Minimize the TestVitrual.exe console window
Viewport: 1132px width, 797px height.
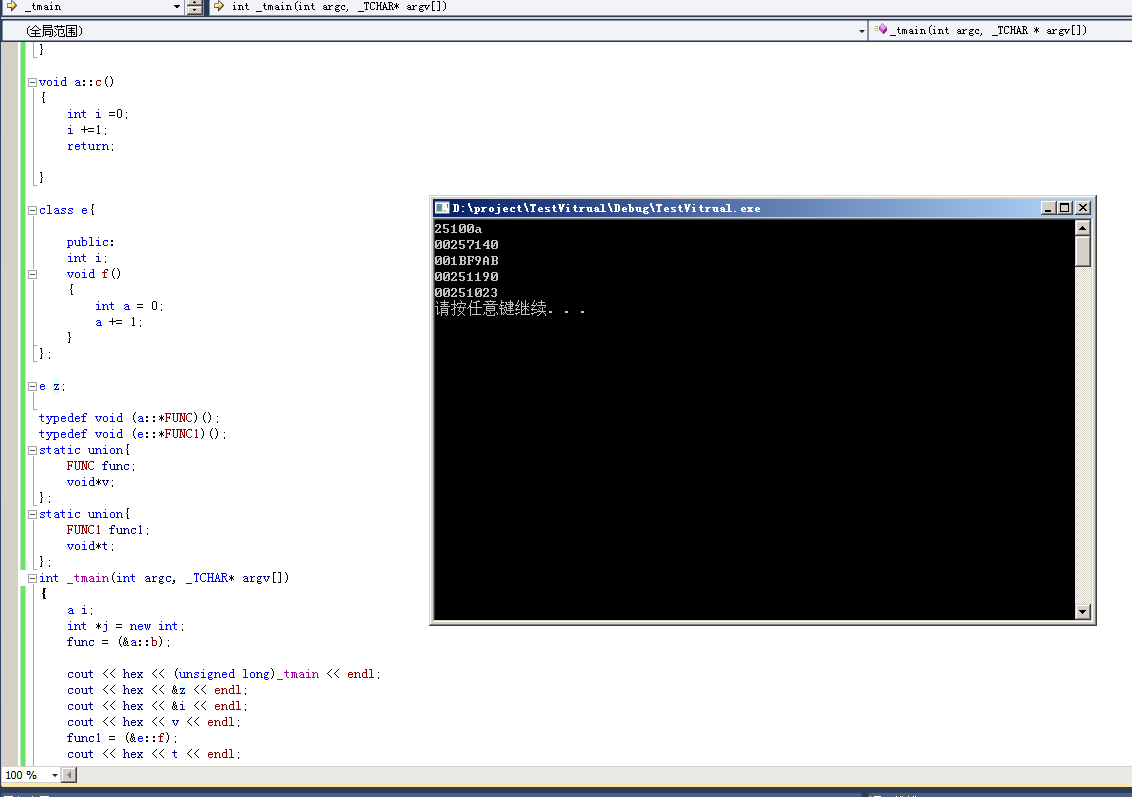click(x=1048, y=208)
